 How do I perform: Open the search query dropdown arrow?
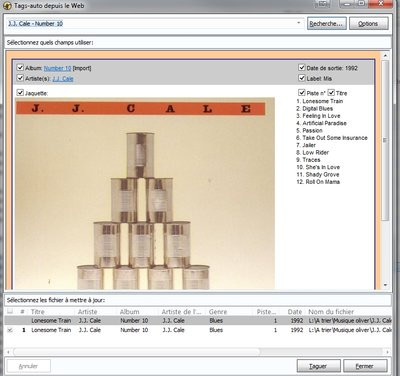pyautogui.click(x=299, y=23)
